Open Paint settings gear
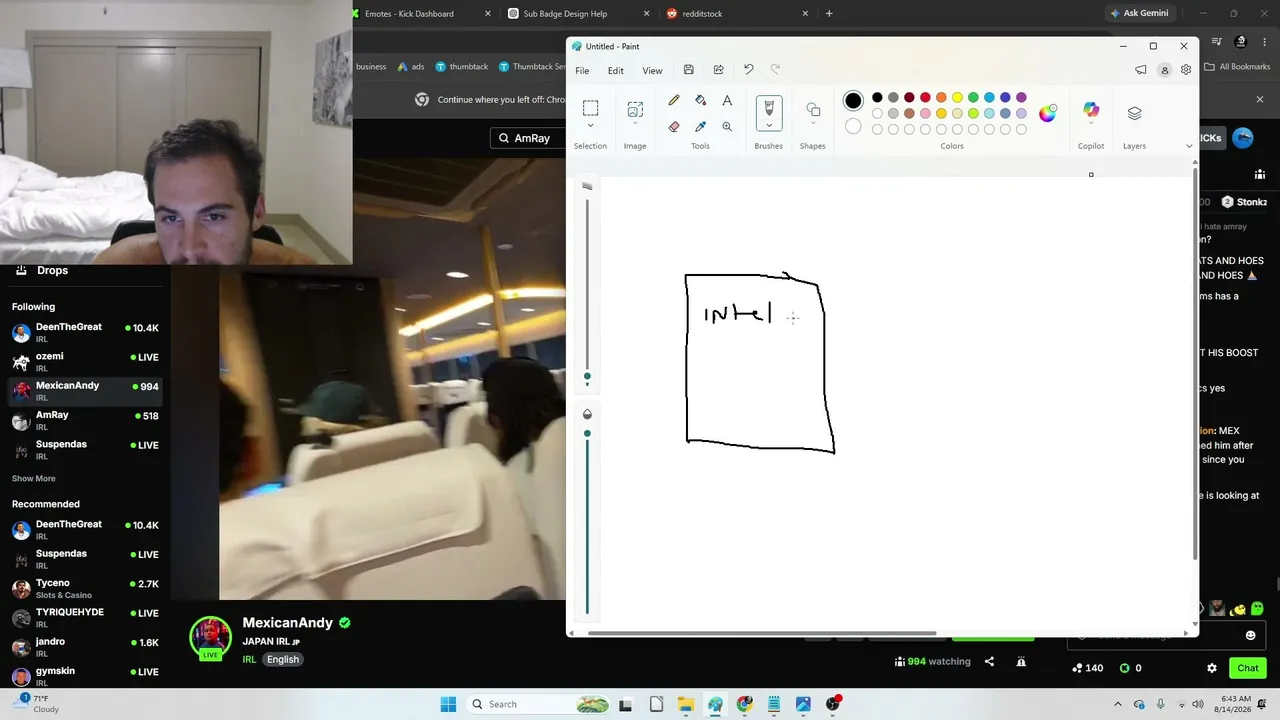This screenshot has height=720, width=1280. point(1186,70)
